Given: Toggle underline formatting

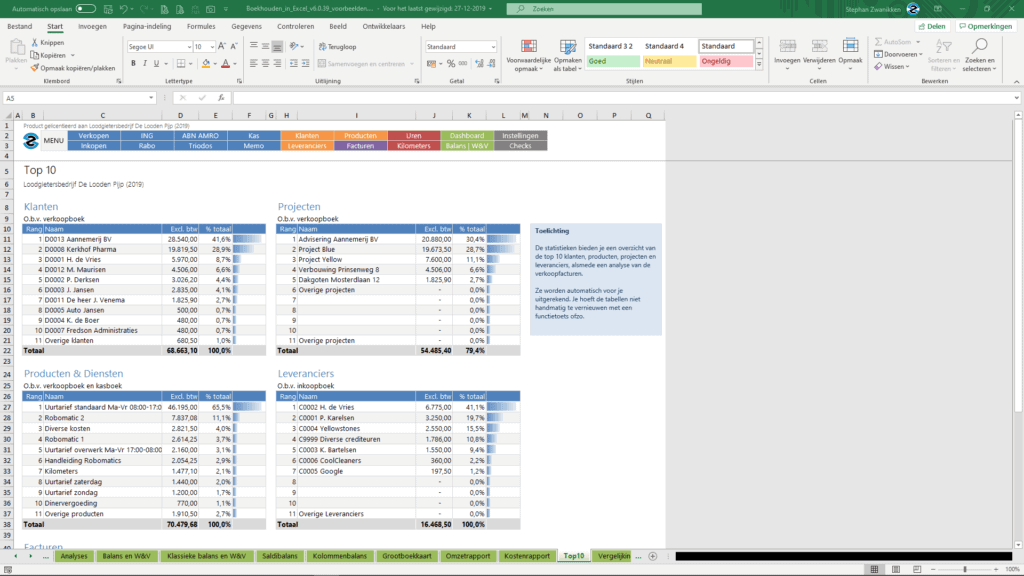Looking at the screenshot, I should point(157,62).
